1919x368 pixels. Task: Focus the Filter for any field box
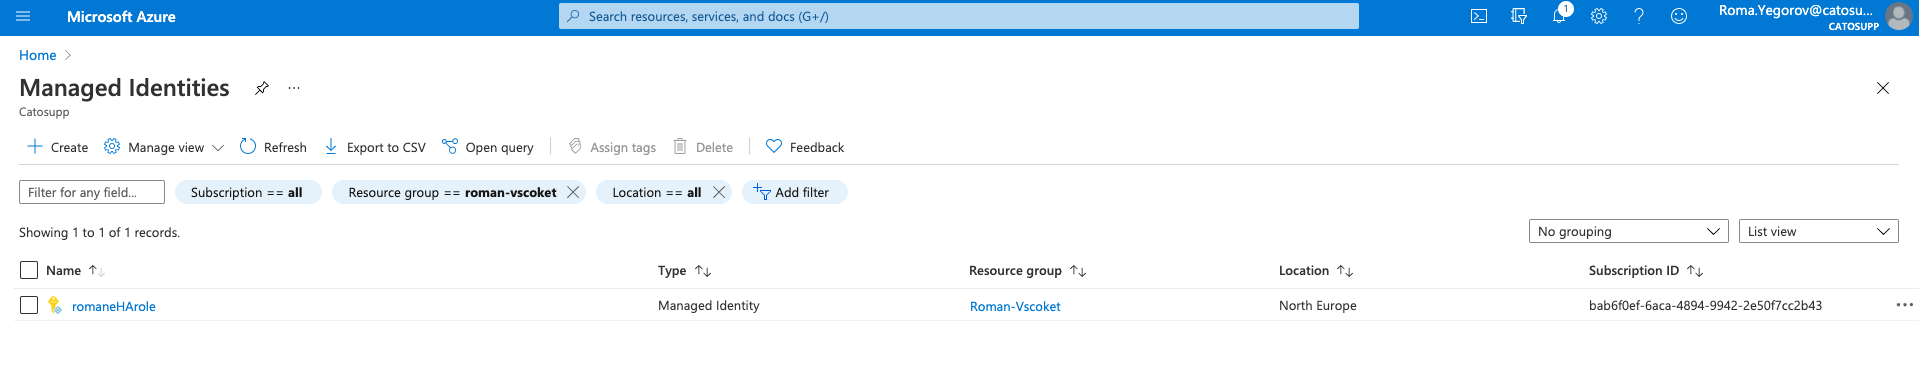click(92, 192)
